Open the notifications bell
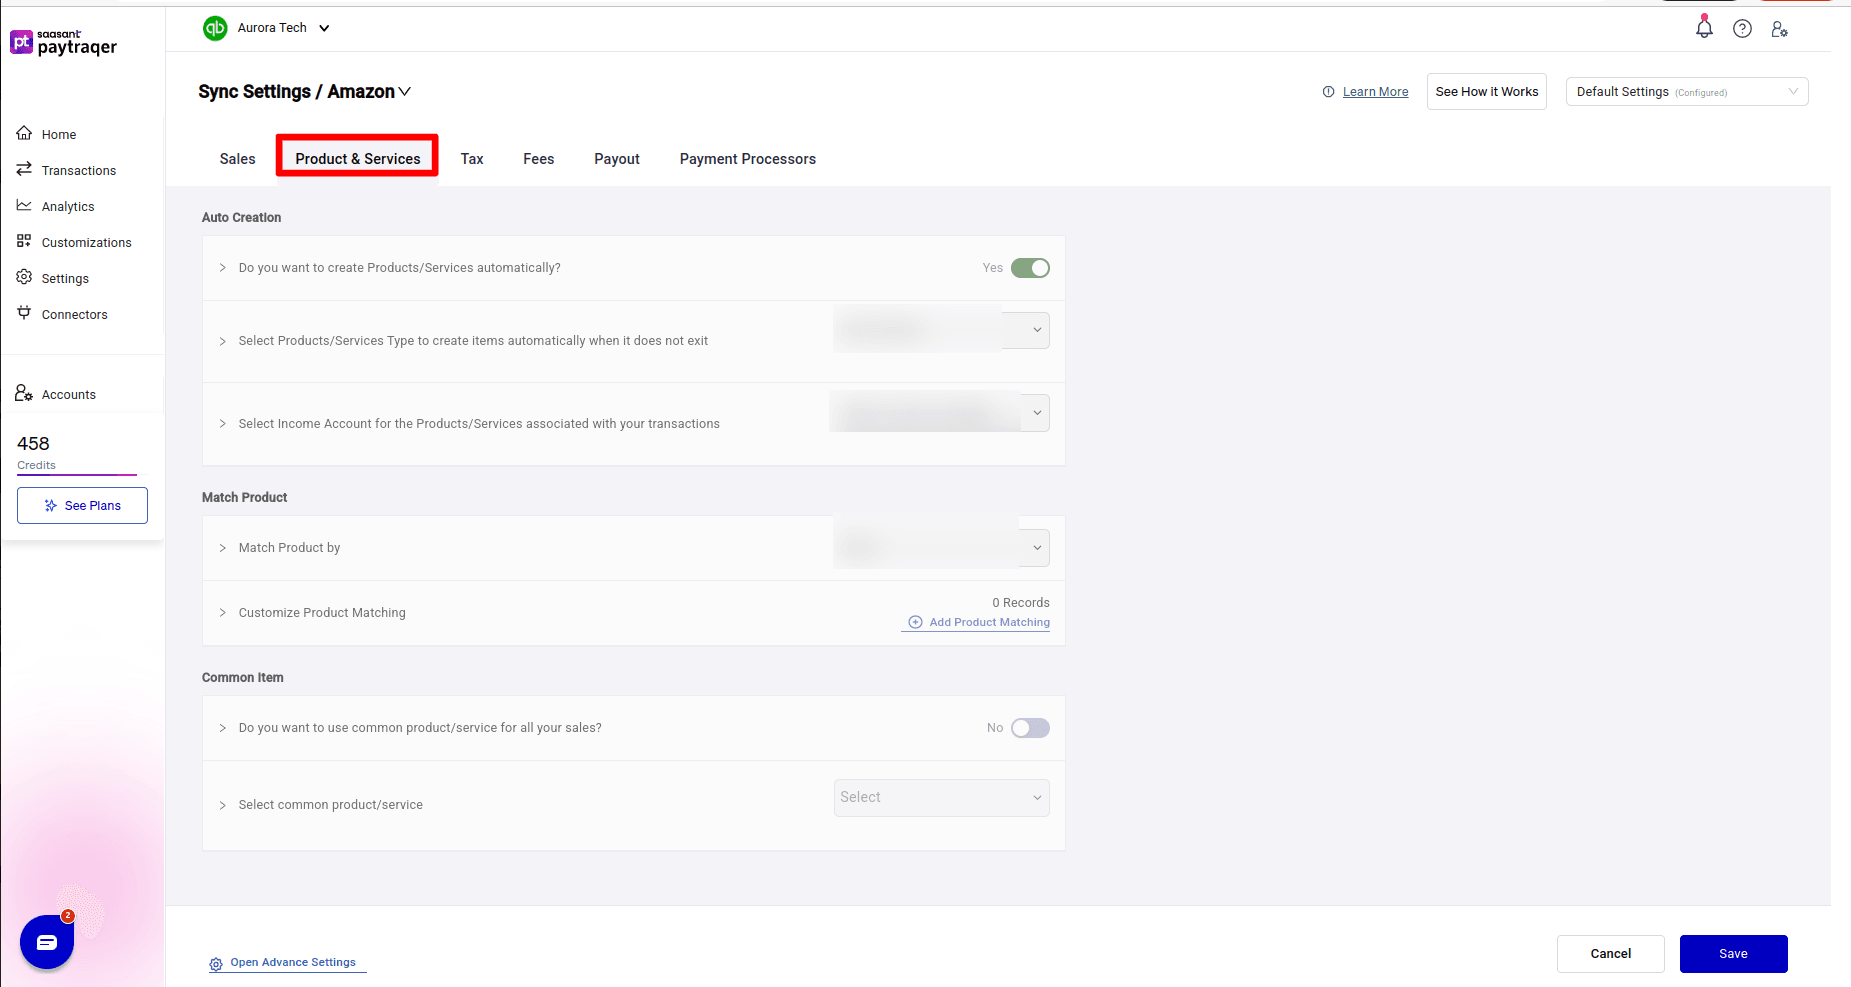The height and width of the screenshot is (987, 1851). click(x=1703, y=28)
